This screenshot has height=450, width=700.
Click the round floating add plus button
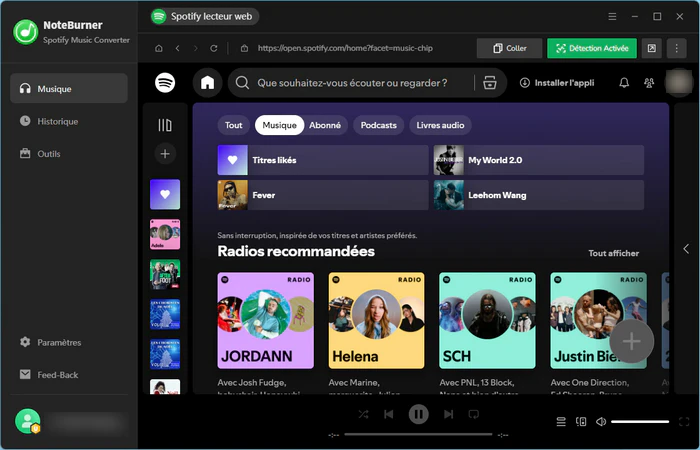click(x=632, y=342)
